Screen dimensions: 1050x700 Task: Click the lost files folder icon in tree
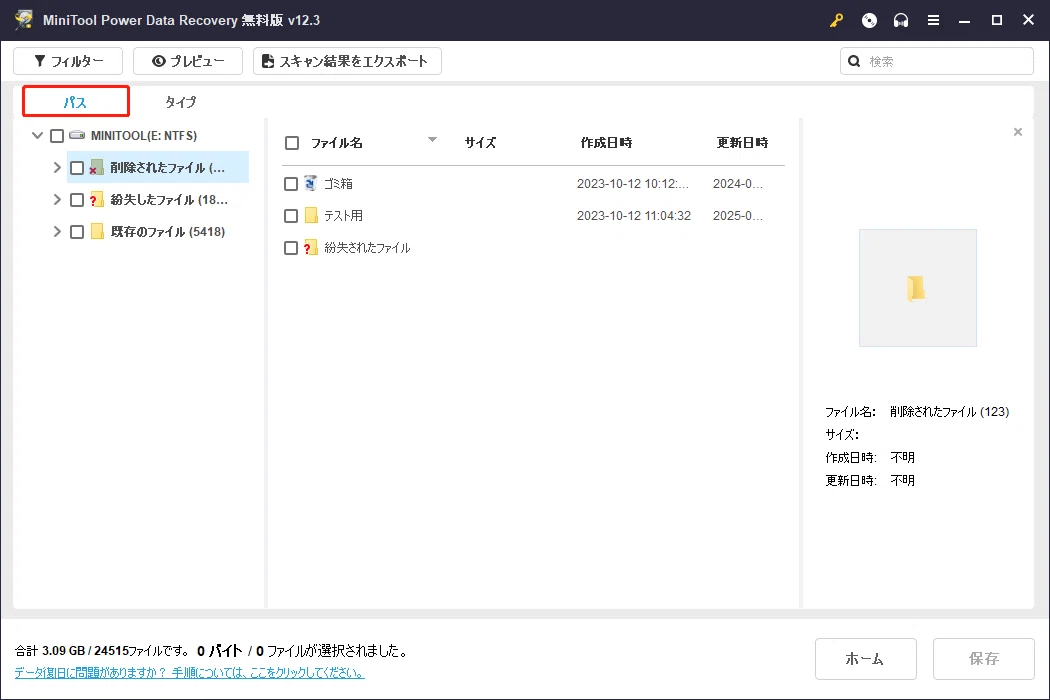pos(96,200)
